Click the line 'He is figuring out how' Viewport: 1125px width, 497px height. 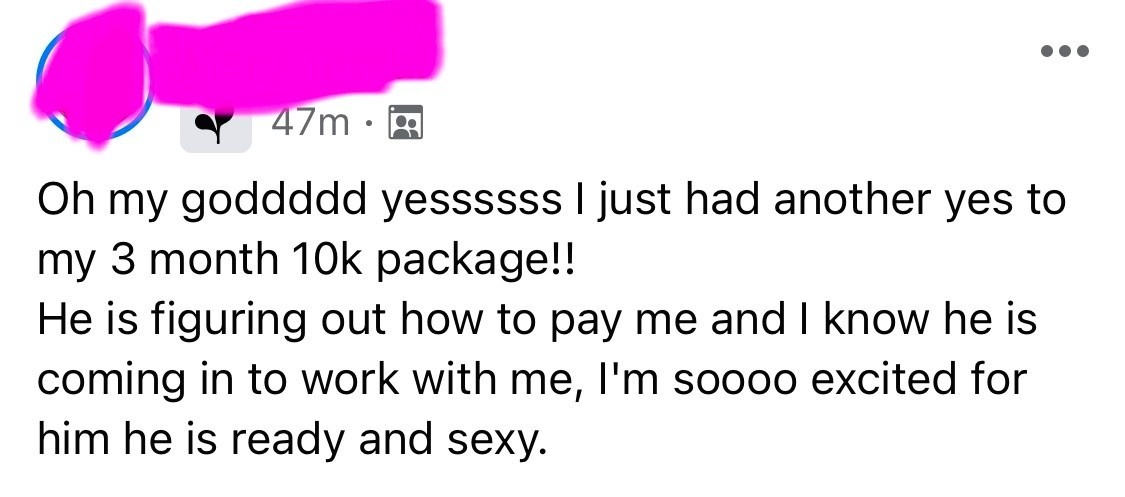point(537,321)
